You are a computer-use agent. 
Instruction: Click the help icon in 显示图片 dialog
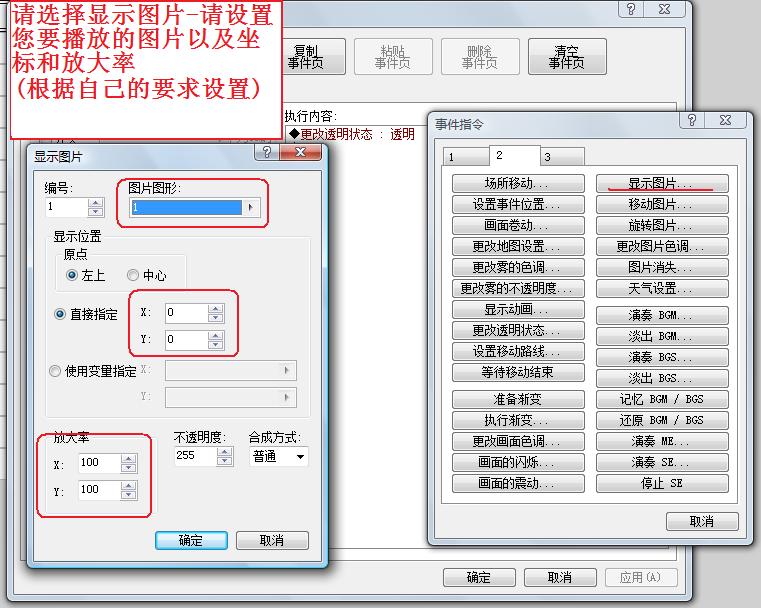point(266,152)
